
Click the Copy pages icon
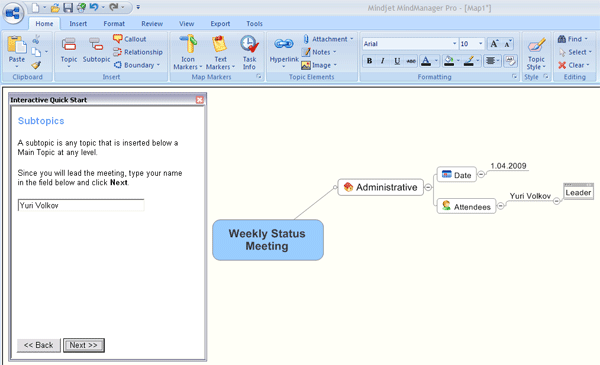pyautogui.click(x=36, y=52)
